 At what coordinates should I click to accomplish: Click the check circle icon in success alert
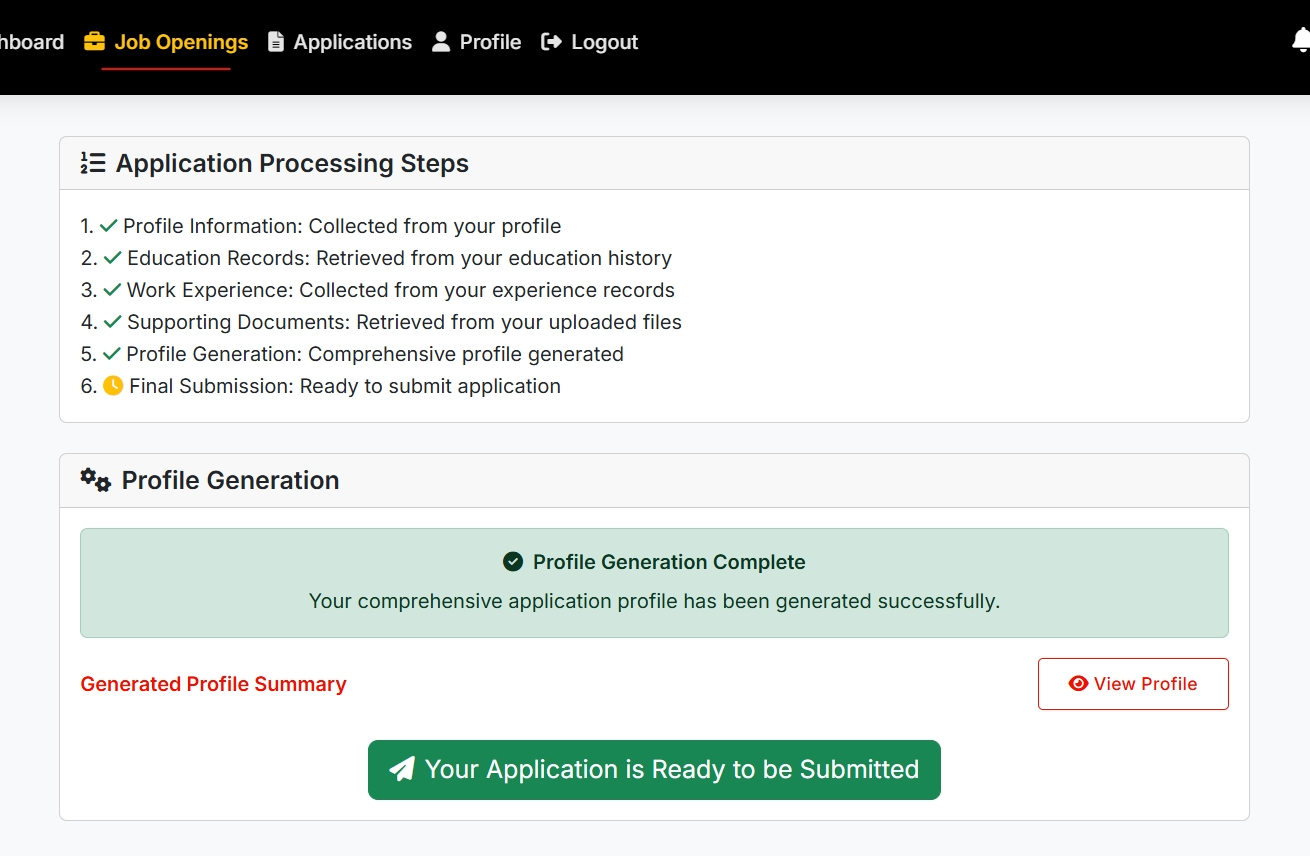click(513, 562)
